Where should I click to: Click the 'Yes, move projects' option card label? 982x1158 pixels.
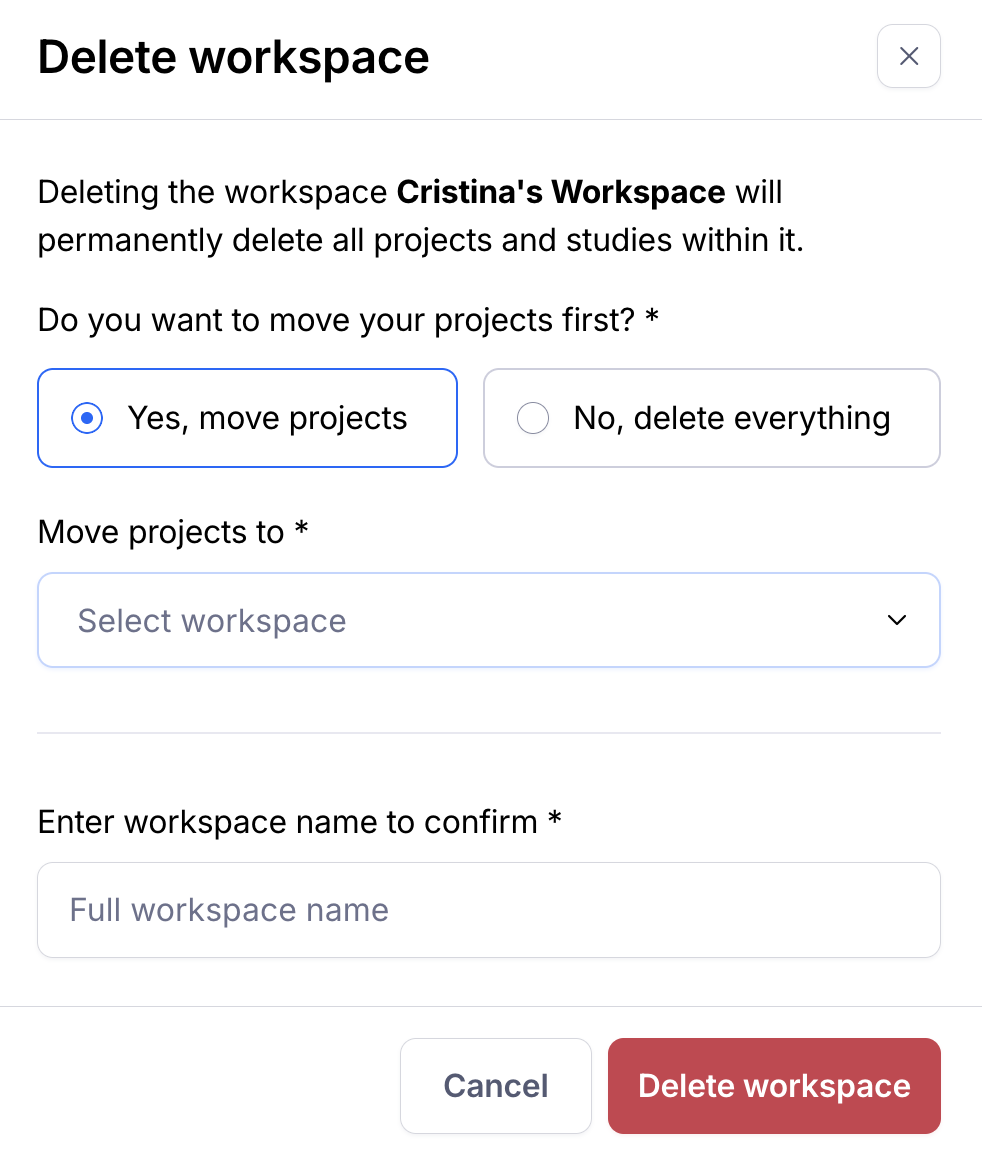click(x=267, y=418)
